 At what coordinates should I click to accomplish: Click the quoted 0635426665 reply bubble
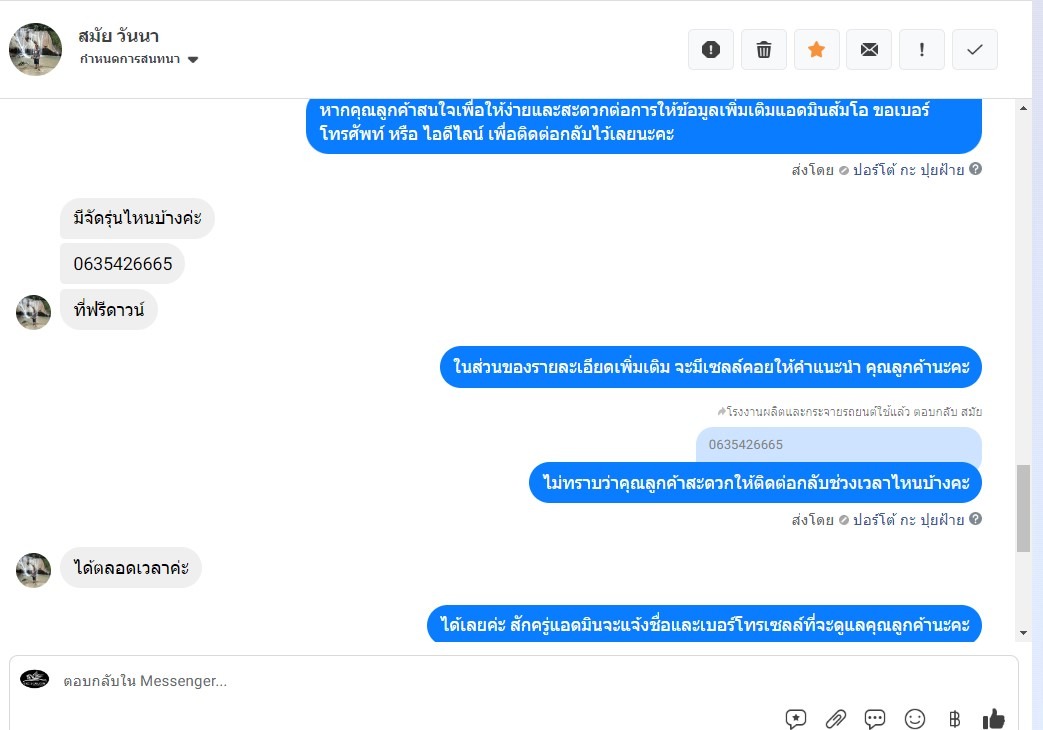click(x=839, y=445)
